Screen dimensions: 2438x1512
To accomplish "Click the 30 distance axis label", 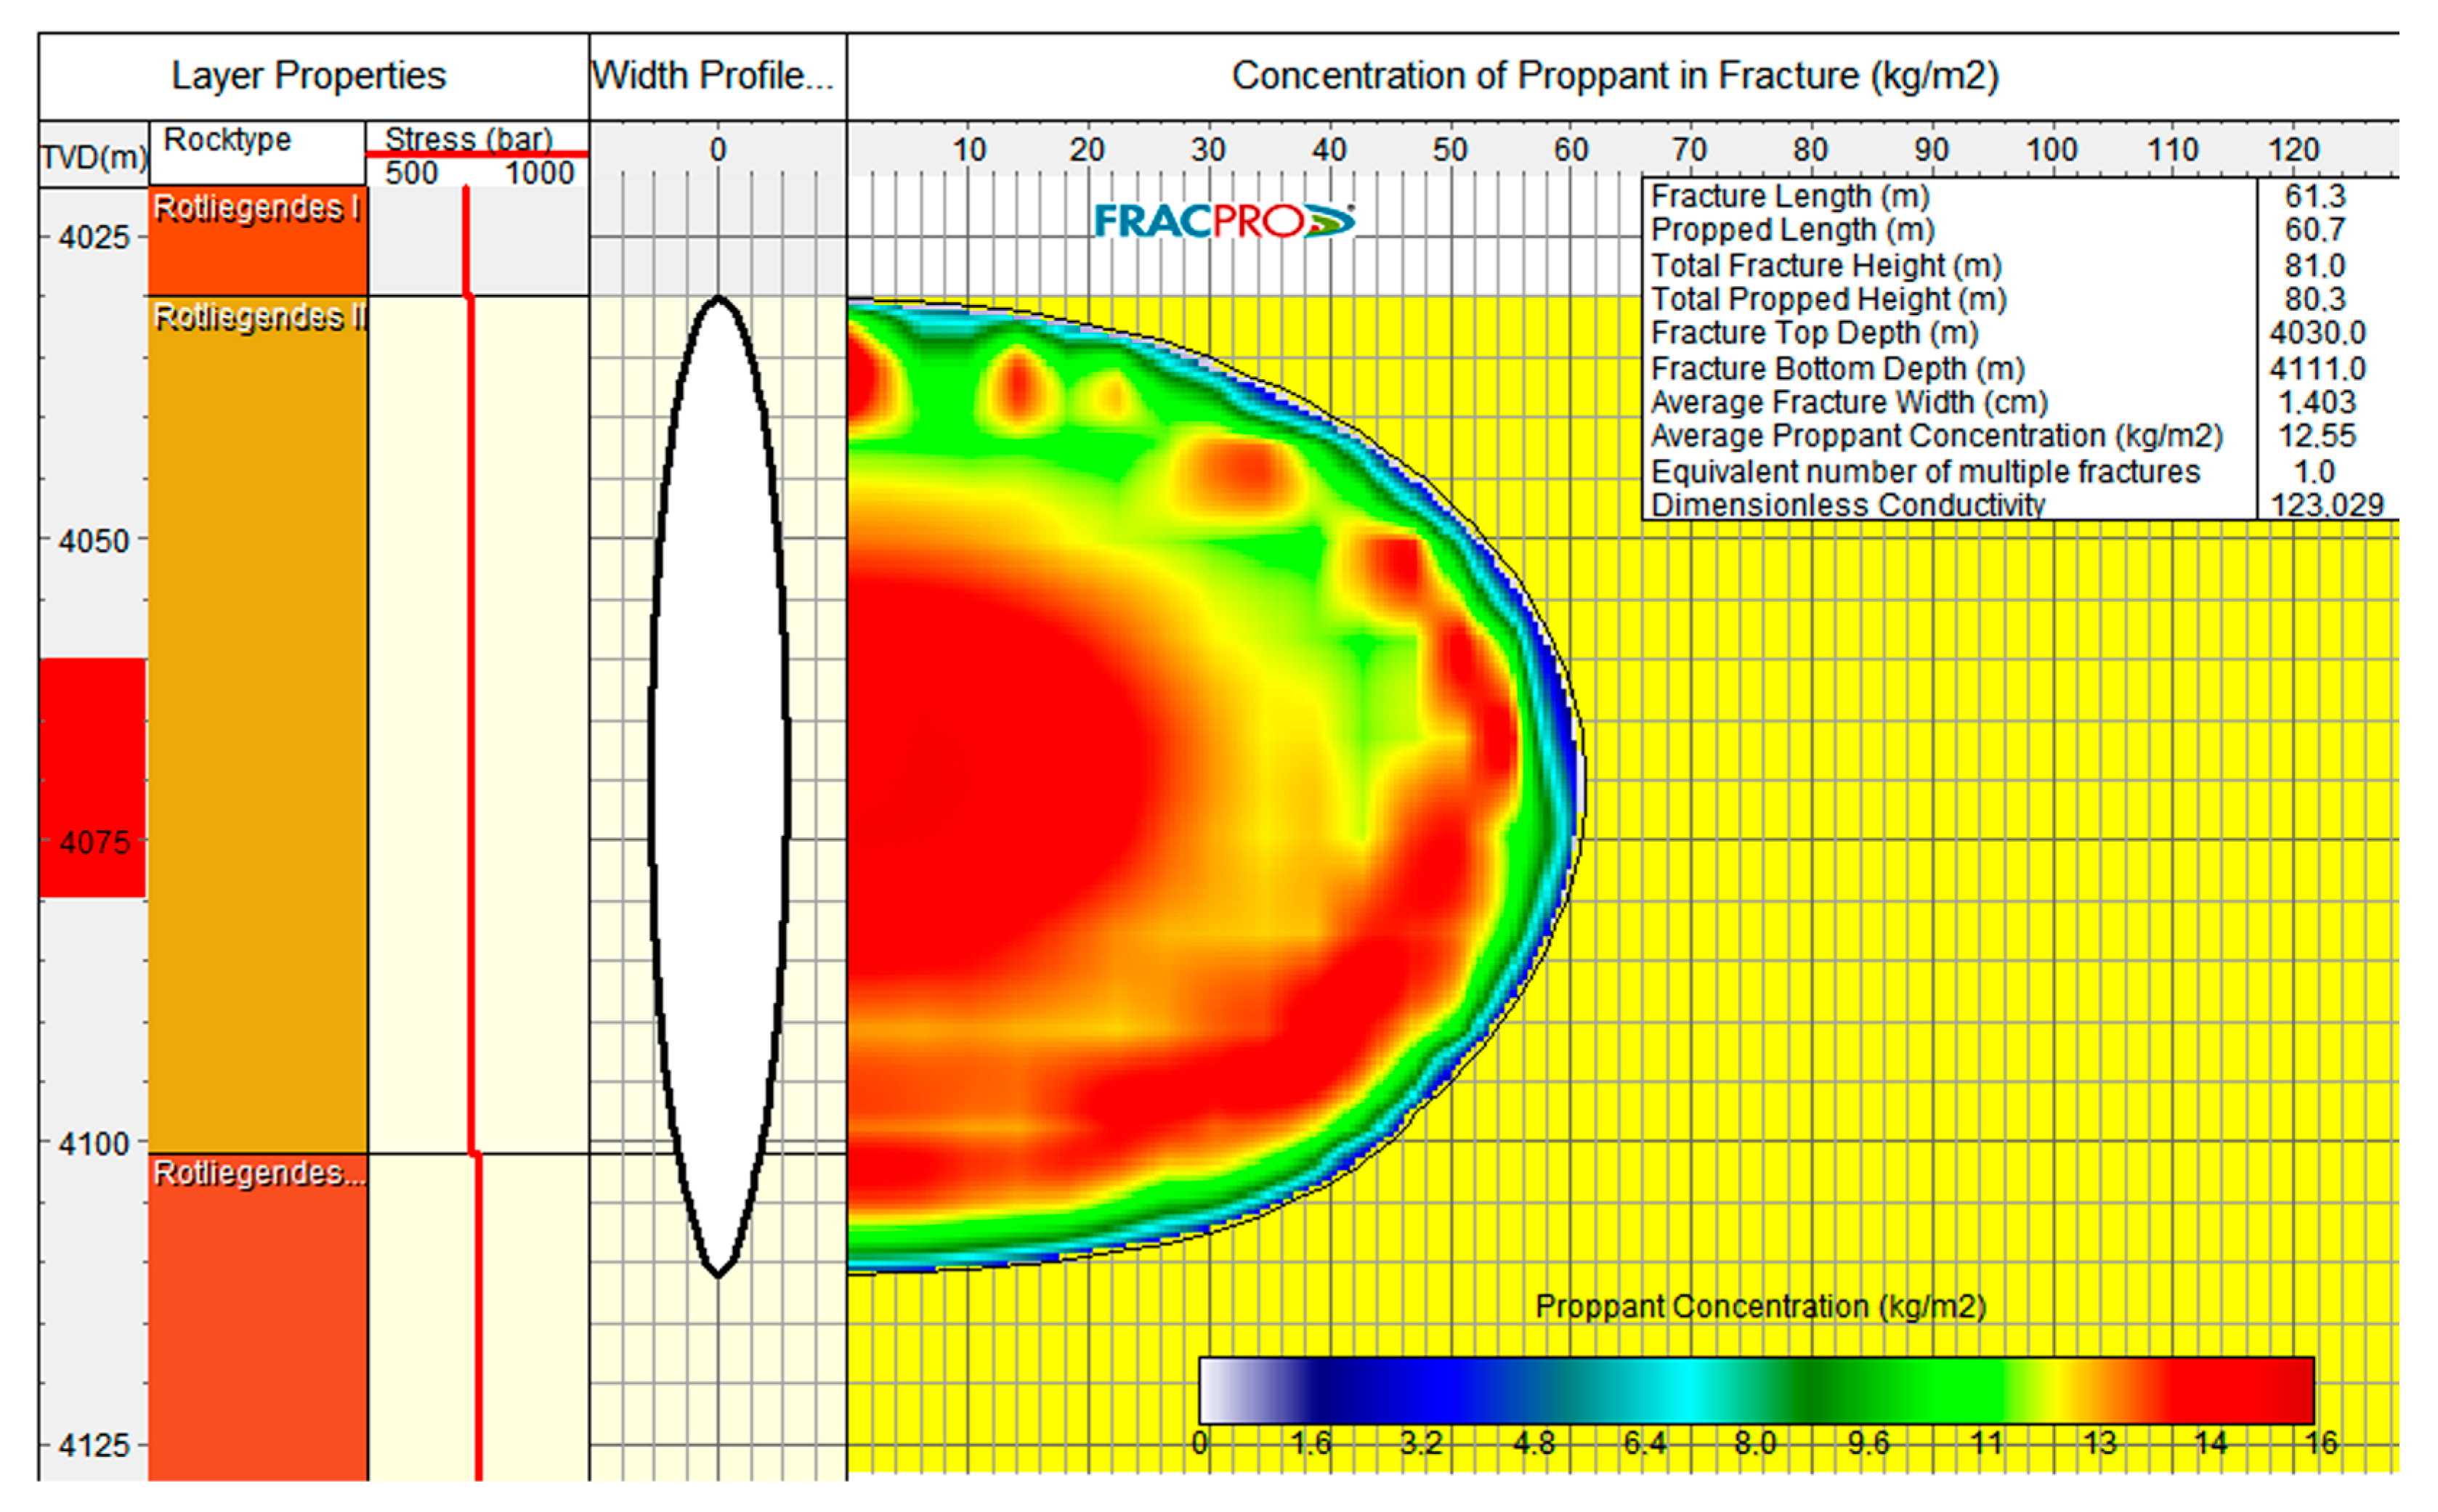I will tap(1208, 150).
